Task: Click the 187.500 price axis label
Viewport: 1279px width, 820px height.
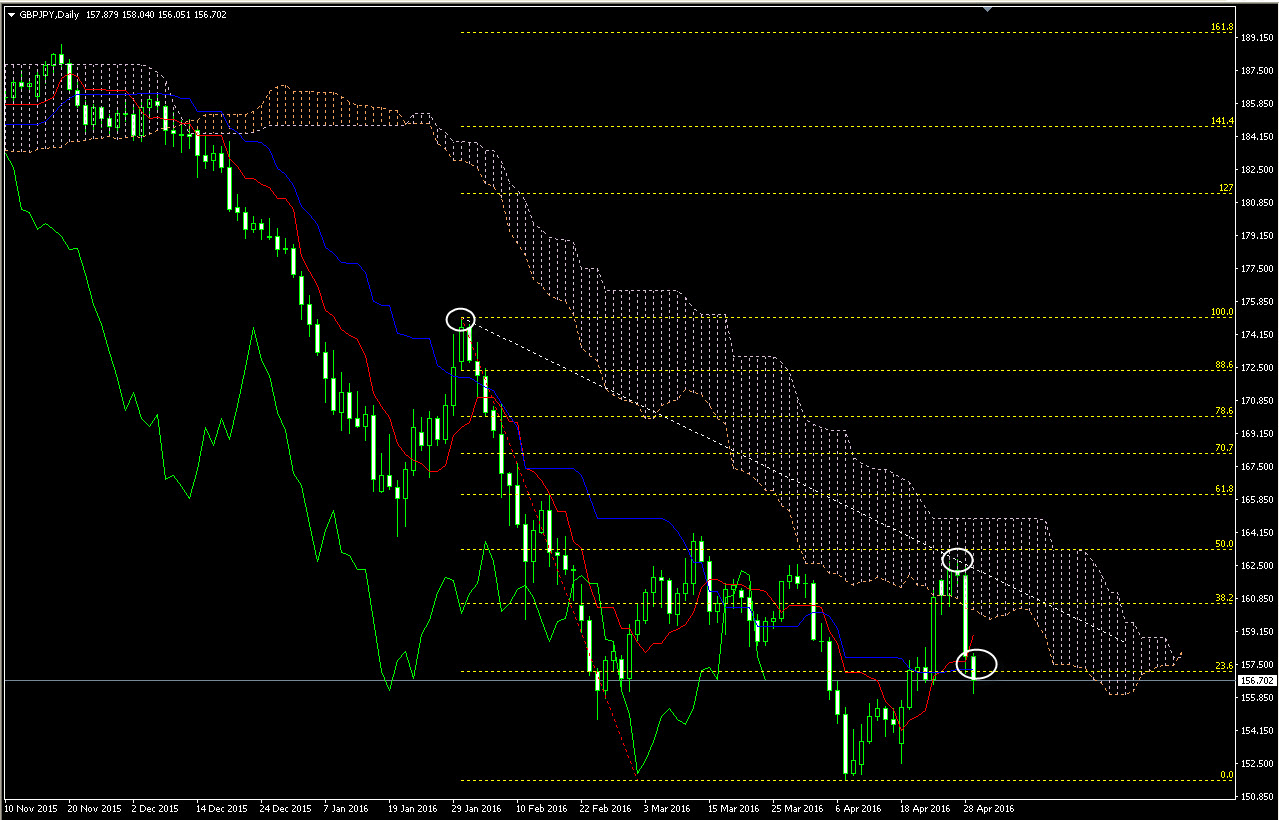Action: 1257,71
